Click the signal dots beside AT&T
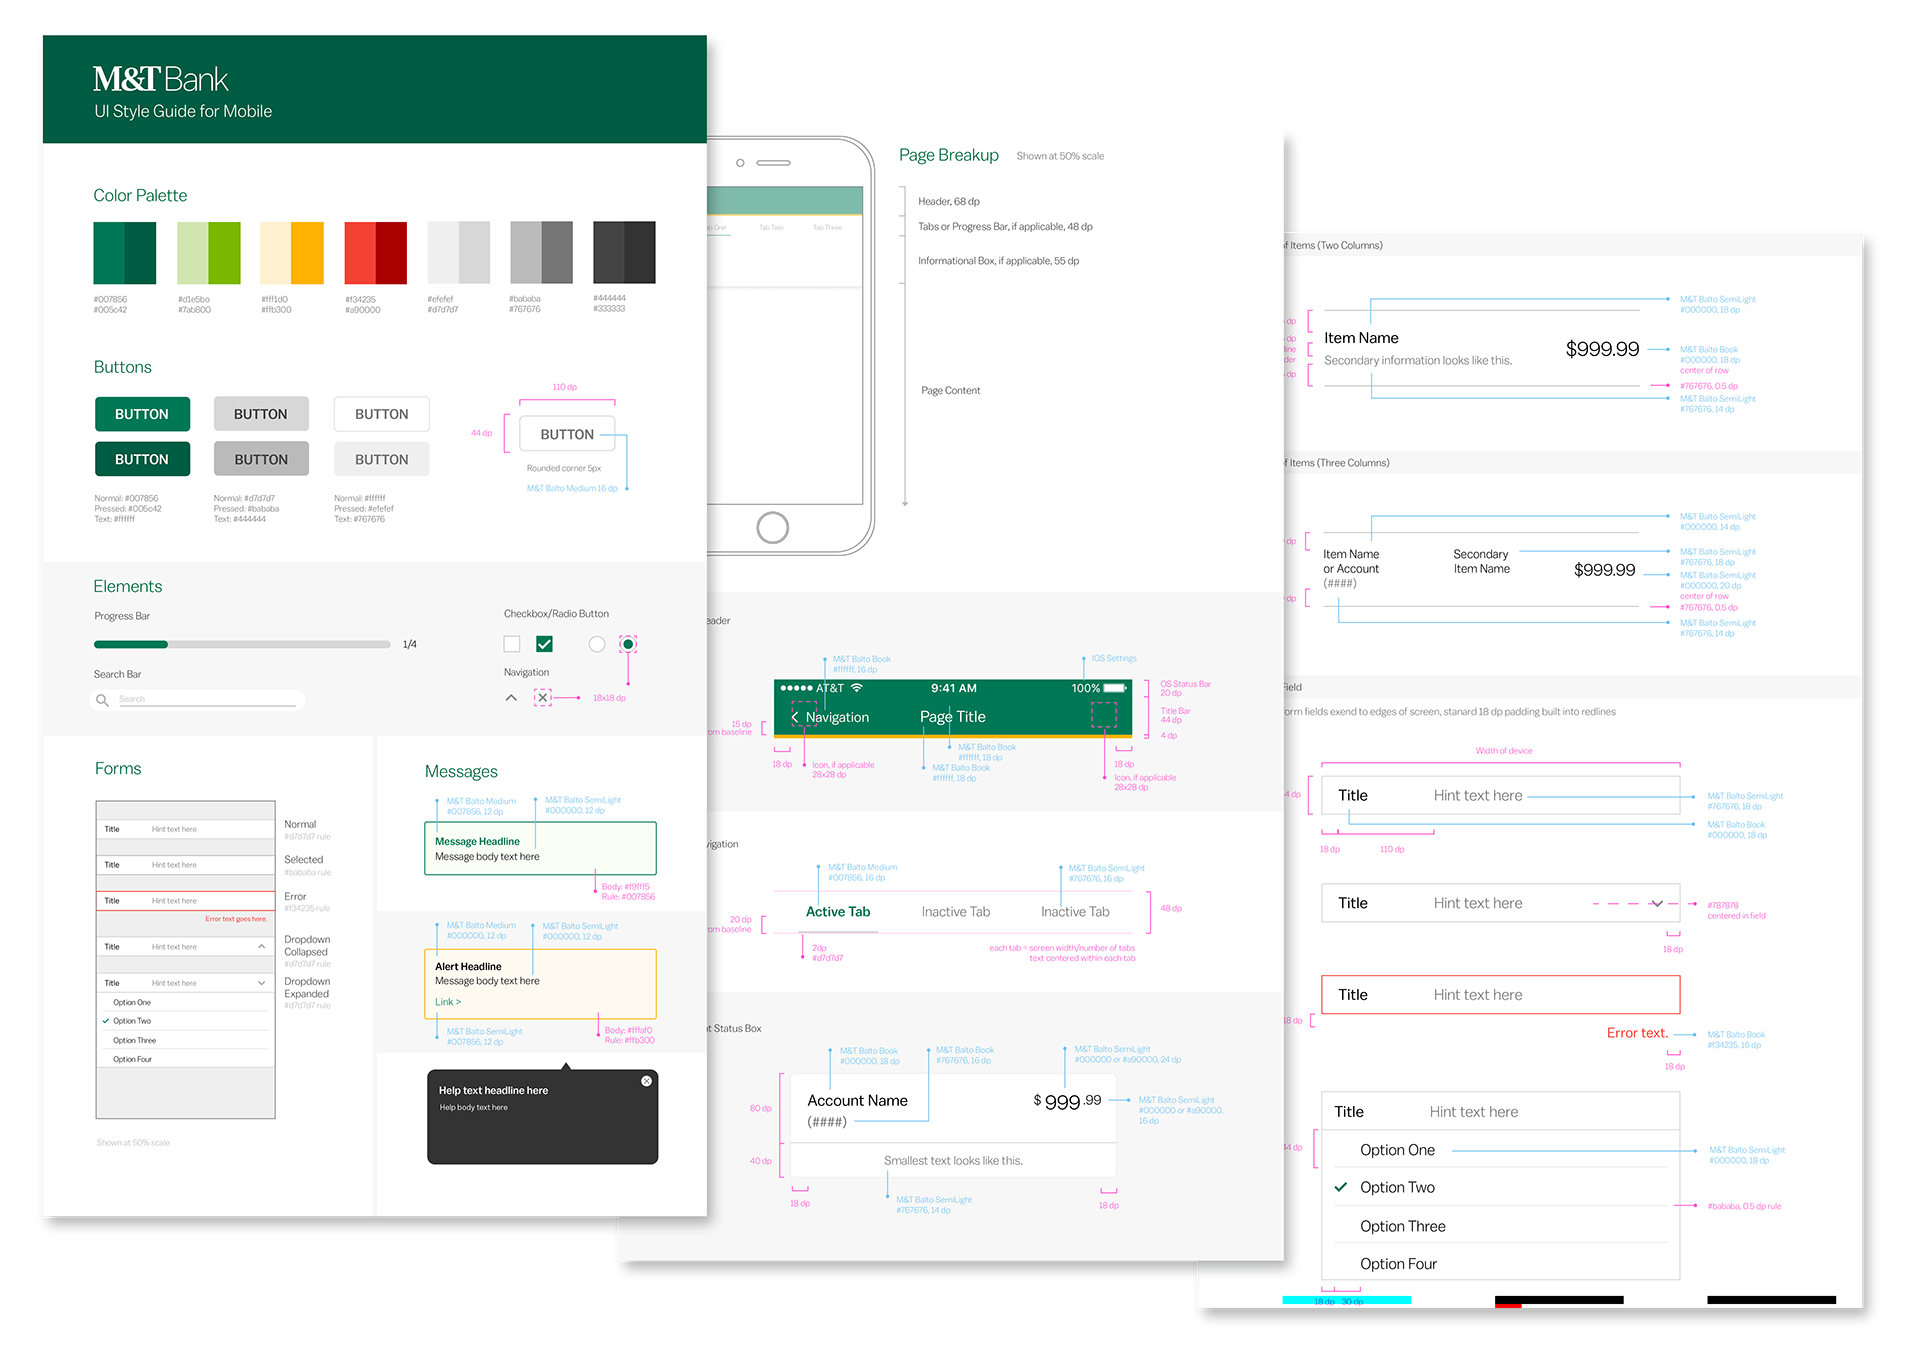Viewport: 1920px width, 1359px height. click(x=796, y=688)
